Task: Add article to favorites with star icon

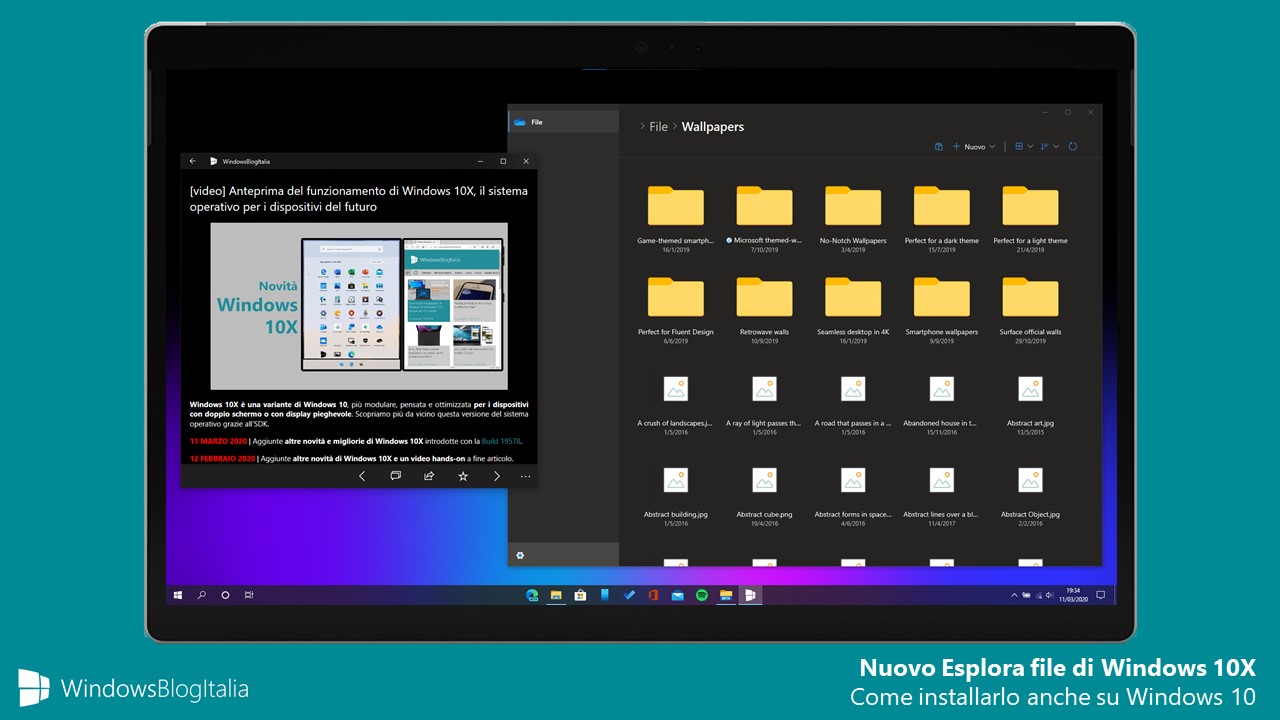Action: point(463,476)
